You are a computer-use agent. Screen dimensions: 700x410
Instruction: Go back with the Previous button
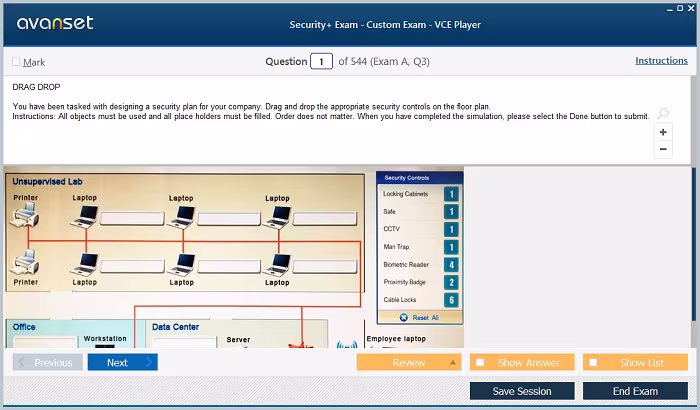coord(48,362)
